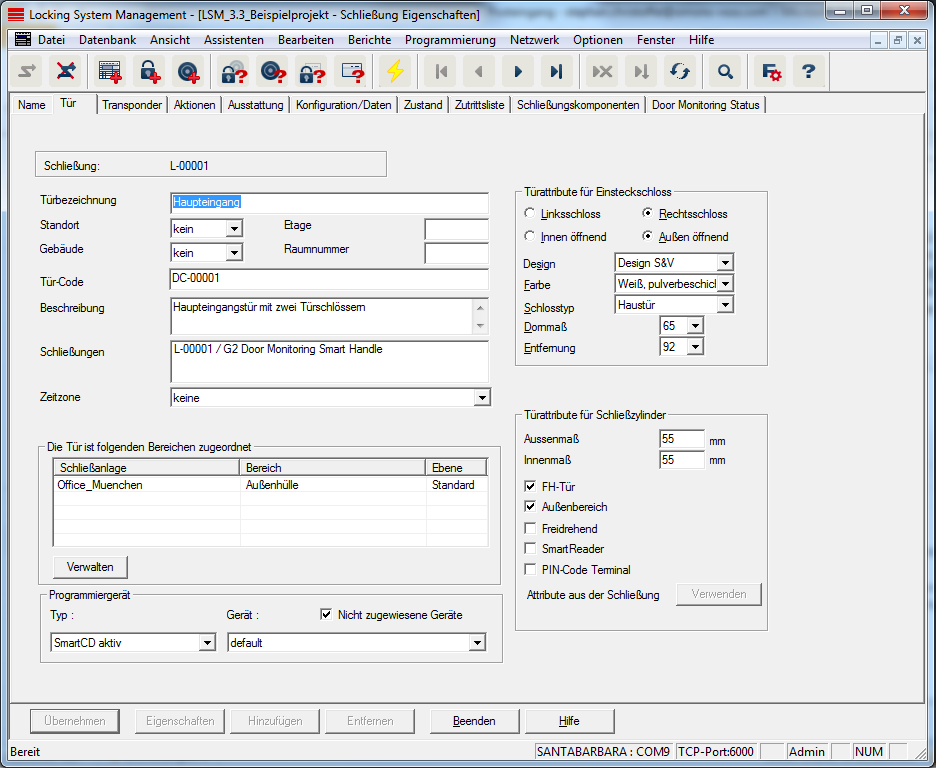Open help via question mark icon
936x768 pixels.
click(809, 71)
